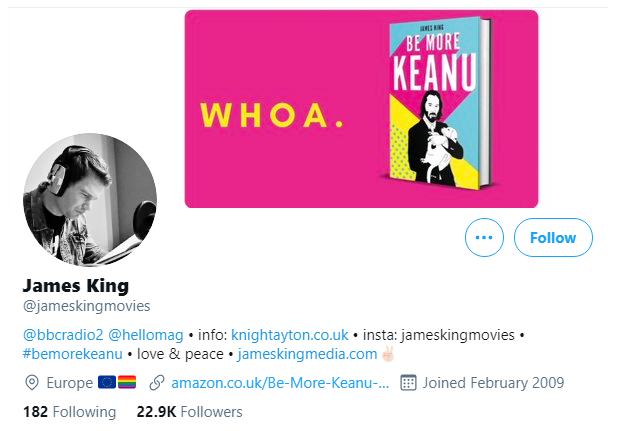Visit the jameskingmedia.com link
Screen dimensions: 617x431
[298, 353]
